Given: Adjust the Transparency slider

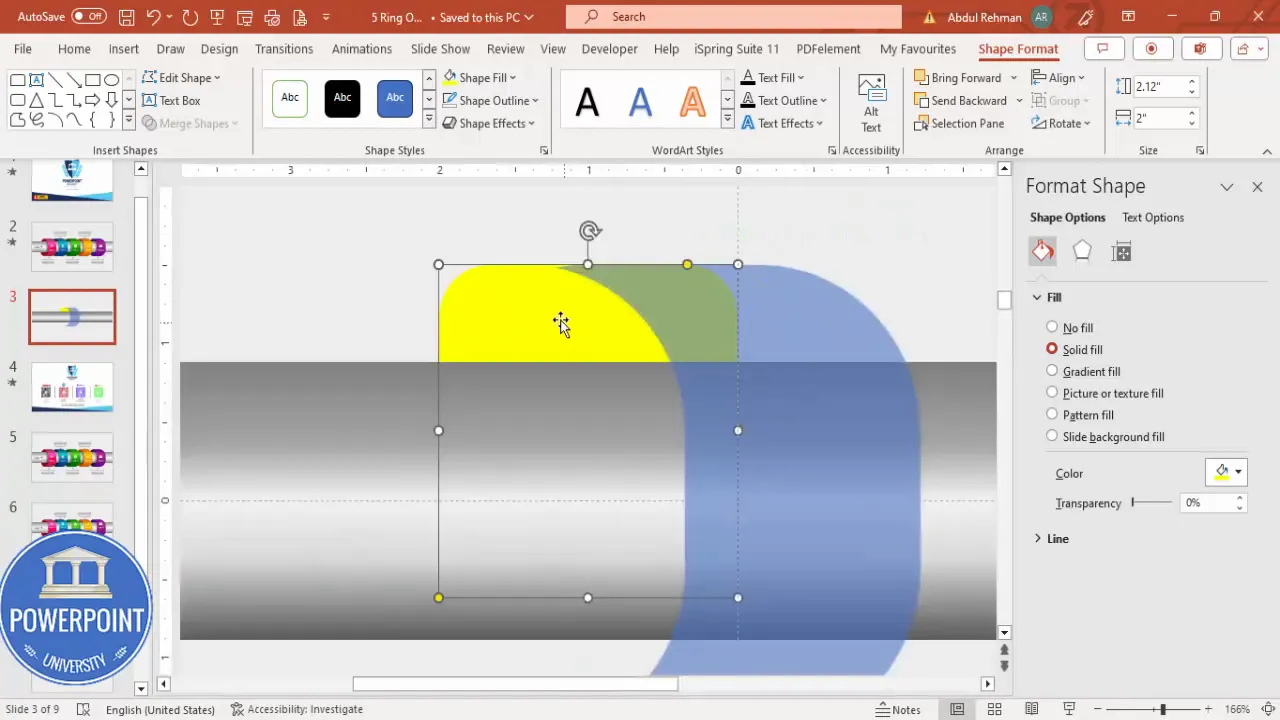Looking at the screenshot, I should tap(1152, 502).
